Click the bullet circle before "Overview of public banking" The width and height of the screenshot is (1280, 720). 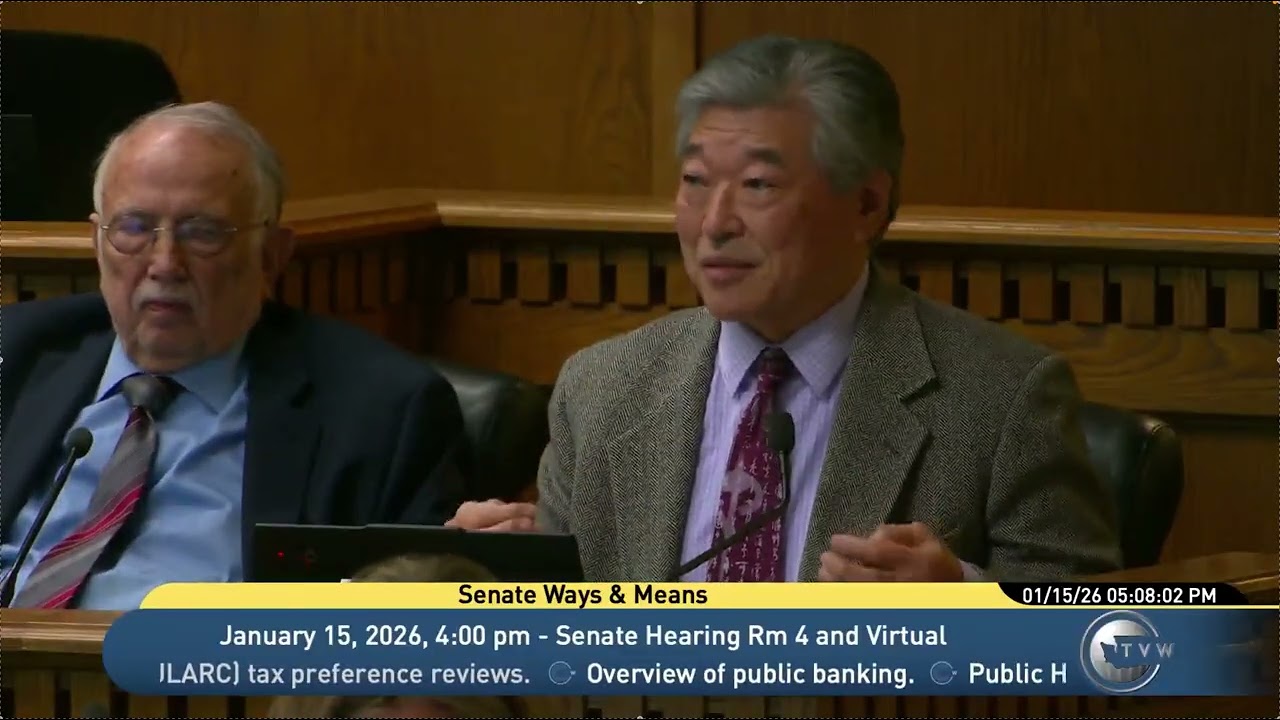[x=561, y=674]
